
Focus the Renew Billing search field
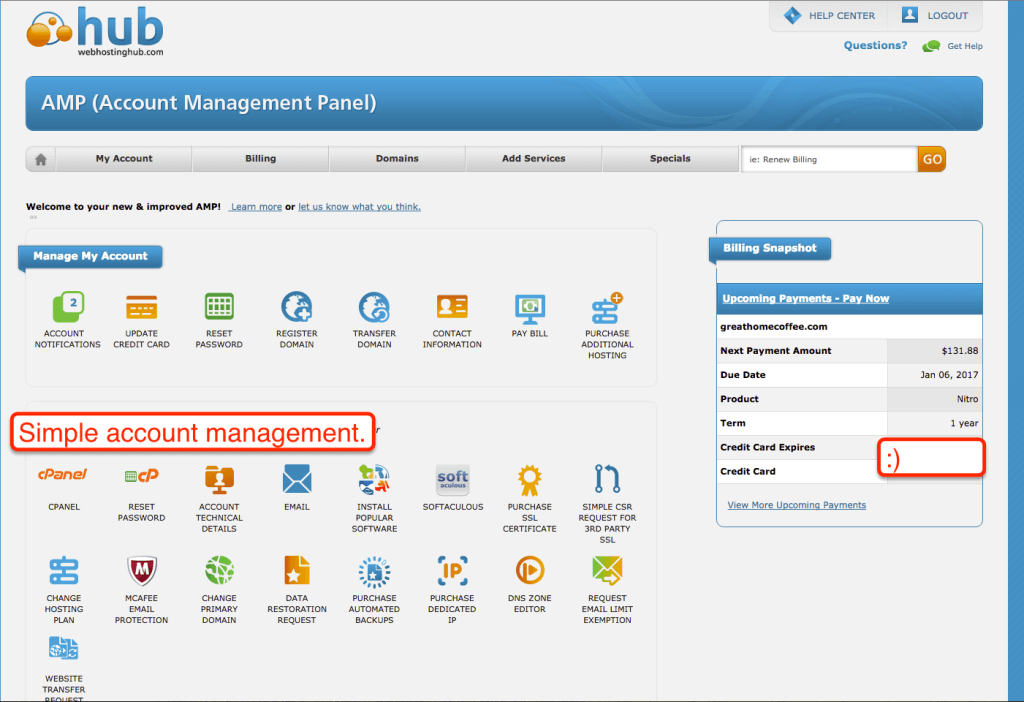click(829, 159)
